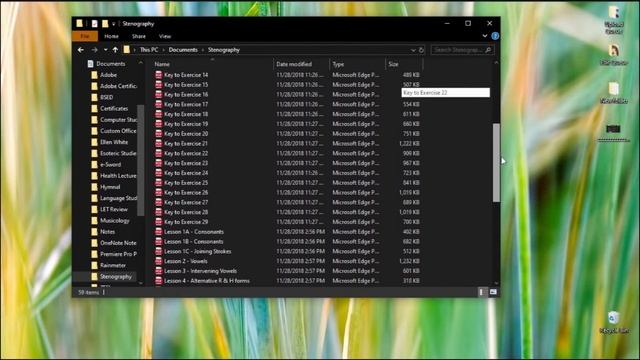Image resolution: width=640 pixels, height=360 pixels.
Task: Click the file list vertical scrollbar thumb
Action: coord(496,162)
